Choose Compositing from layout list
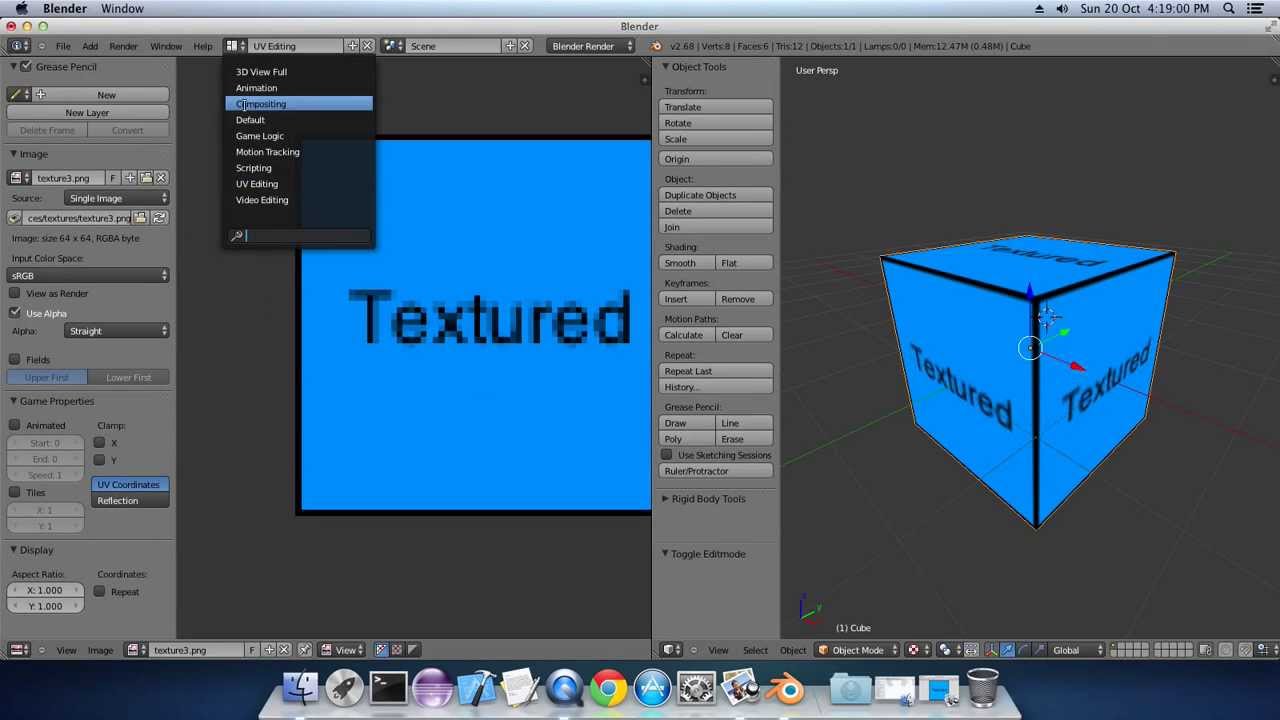Screen dimensions: 1280x720 300,104
